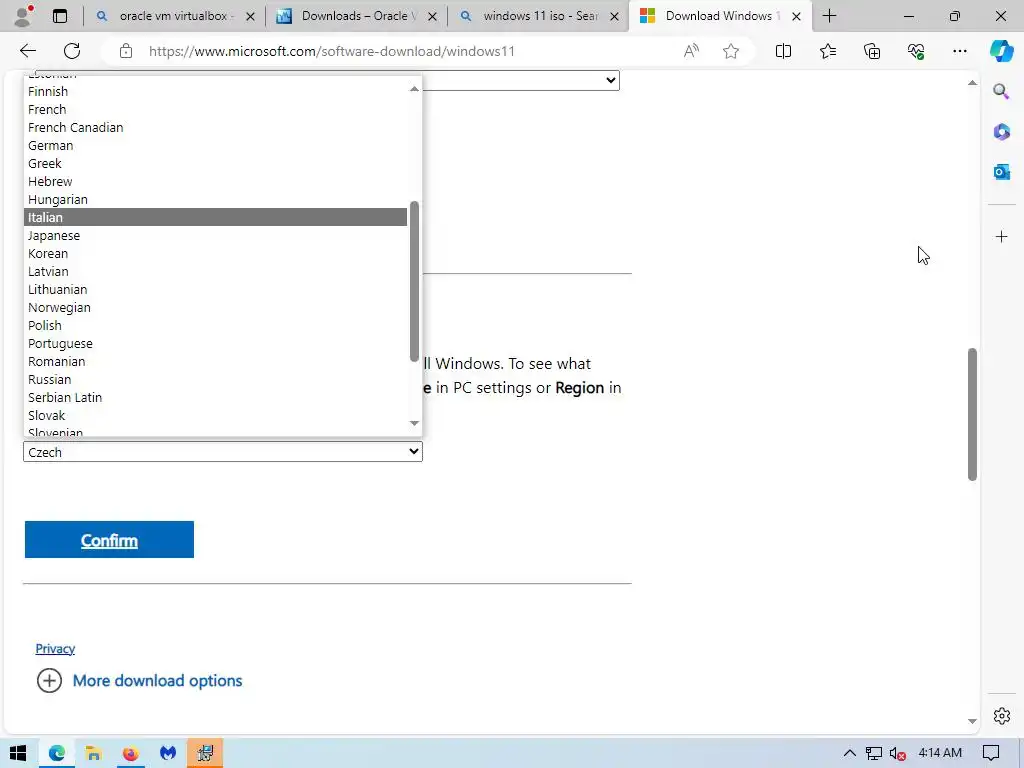Open Outlook in the sidebar
Screen dimensions: 1024x768
pyautogui.click(x=1001, y=172)
